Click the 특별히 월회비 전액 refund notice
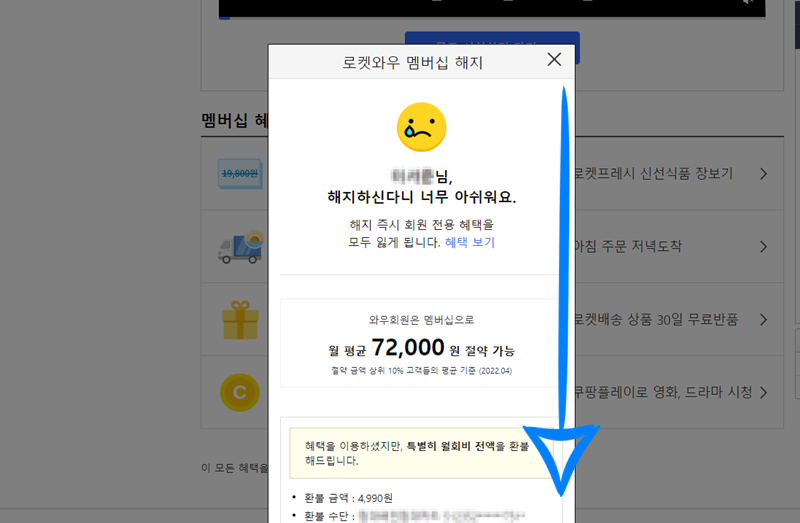The image size is (800, 523). (x=421, y=453)
